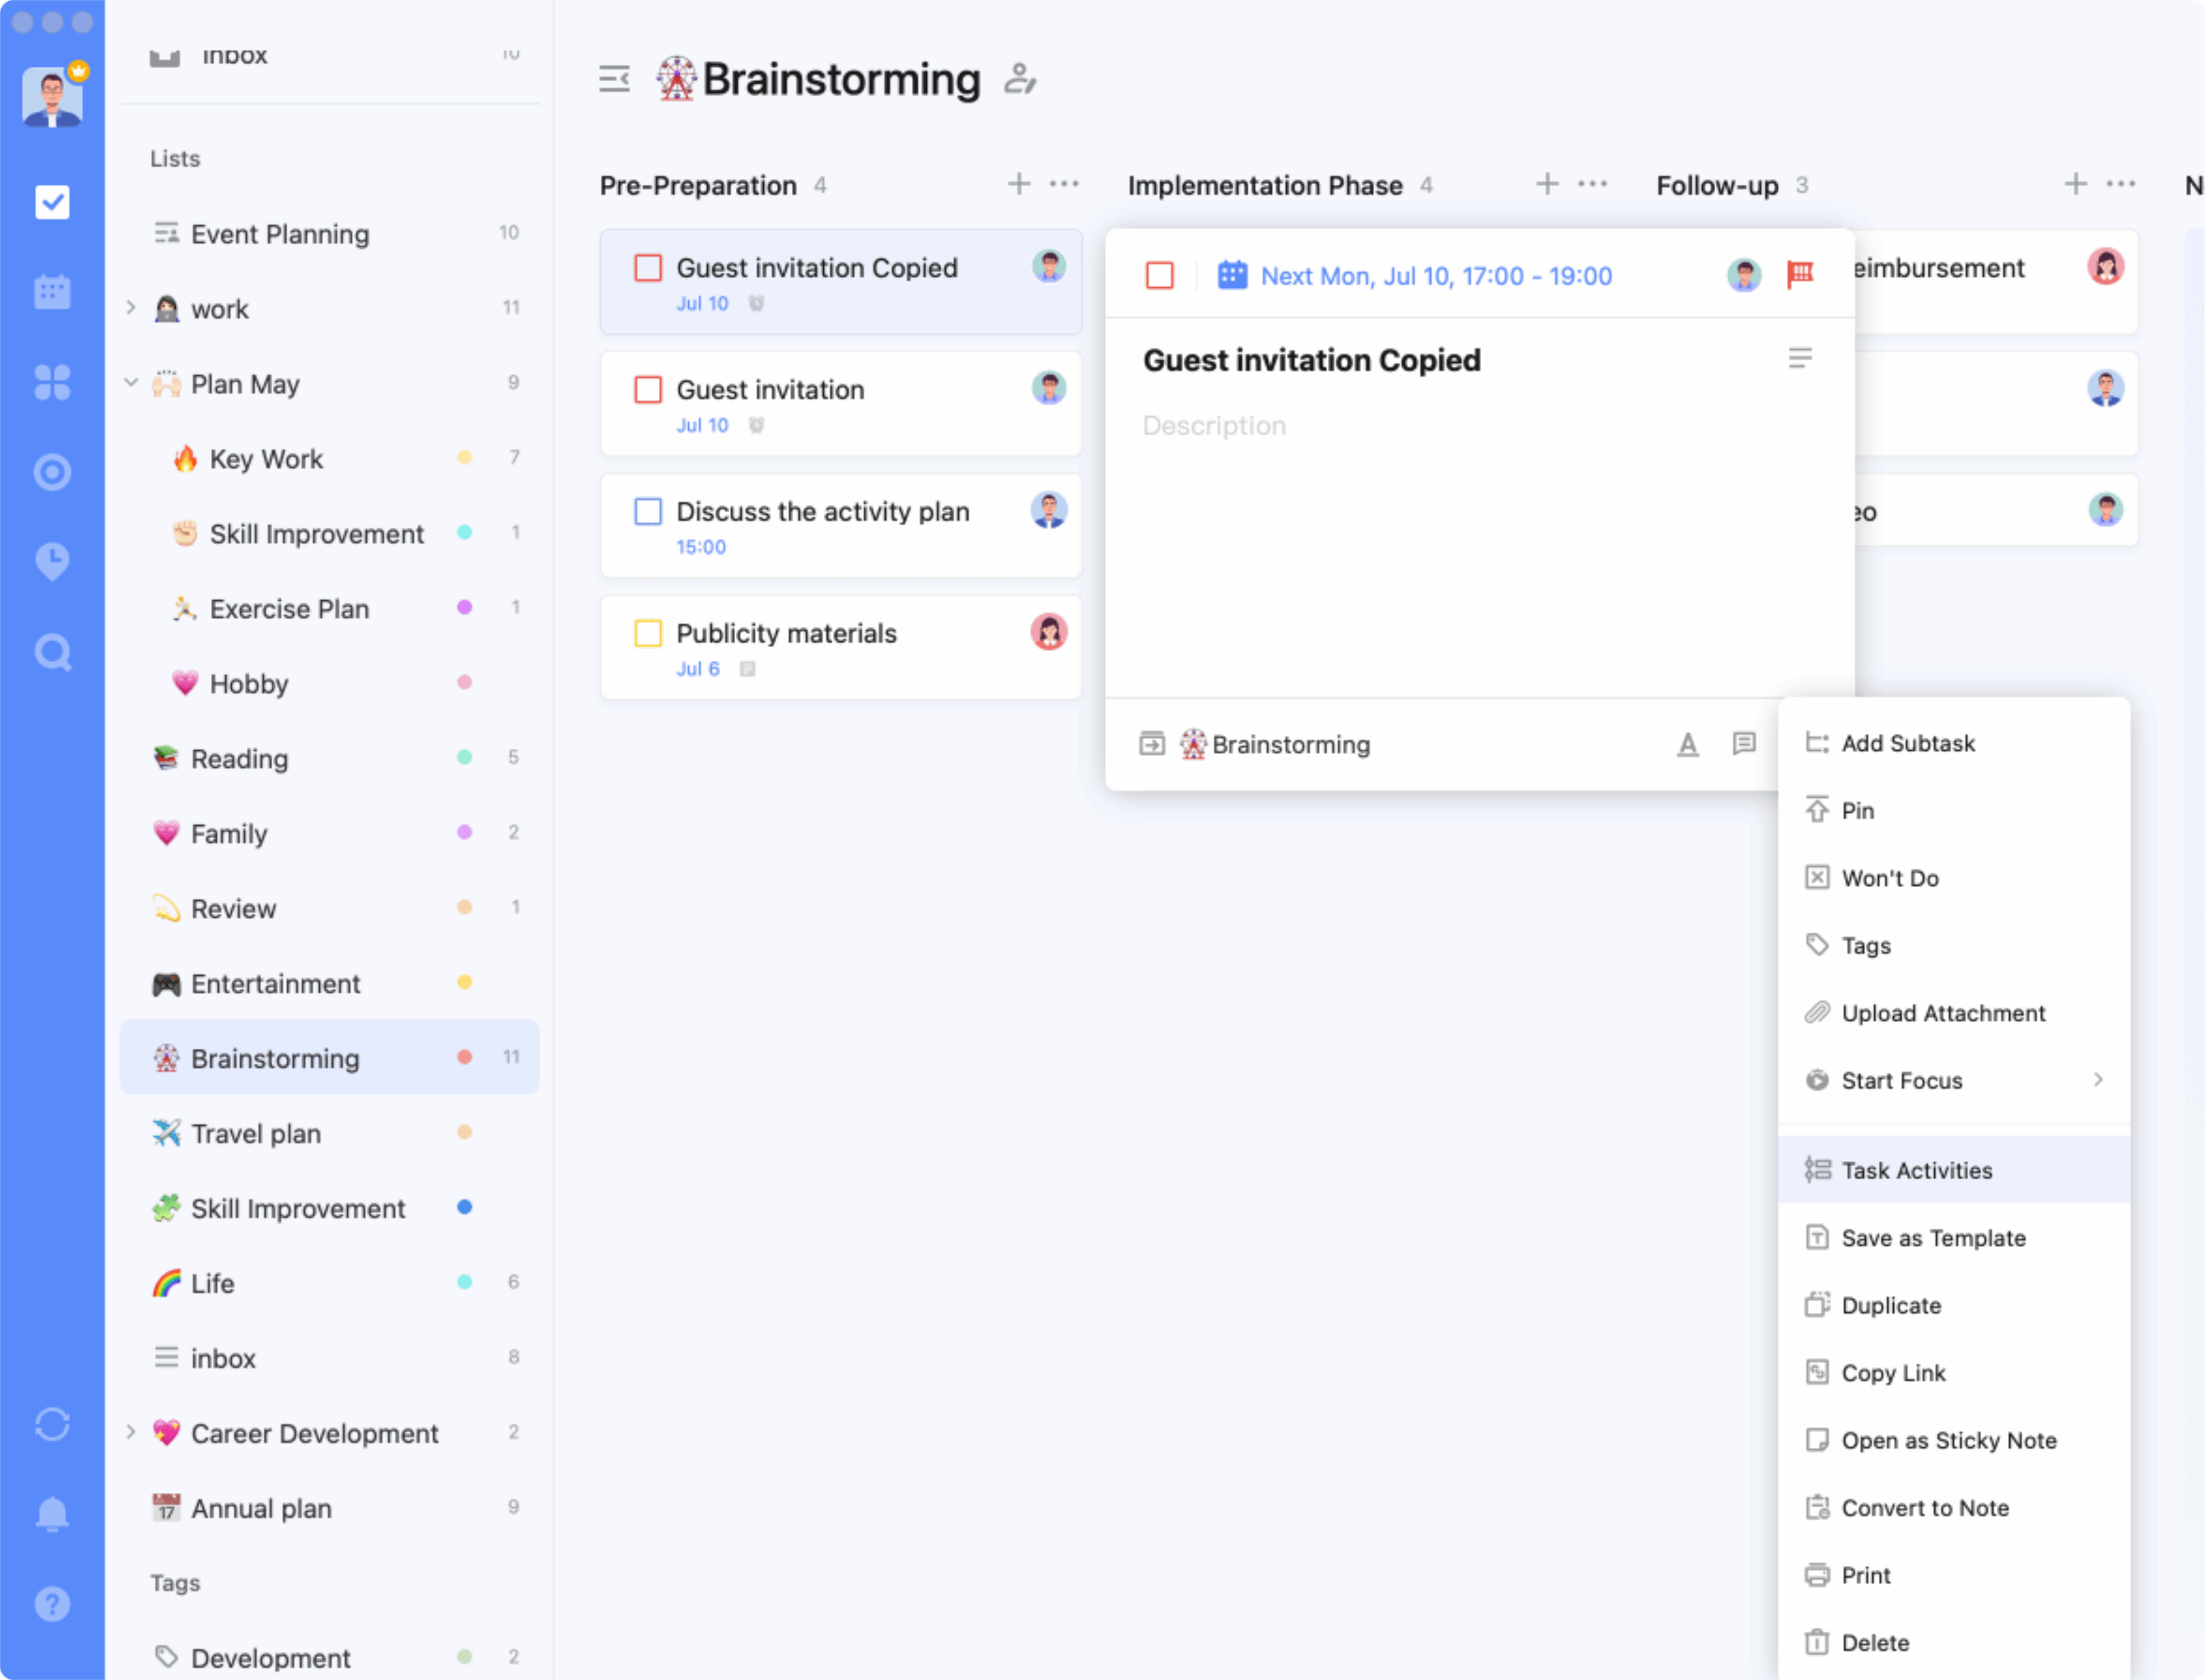Check off the Publicity materials task
2205x1680 pixels.
coord(648,632)
